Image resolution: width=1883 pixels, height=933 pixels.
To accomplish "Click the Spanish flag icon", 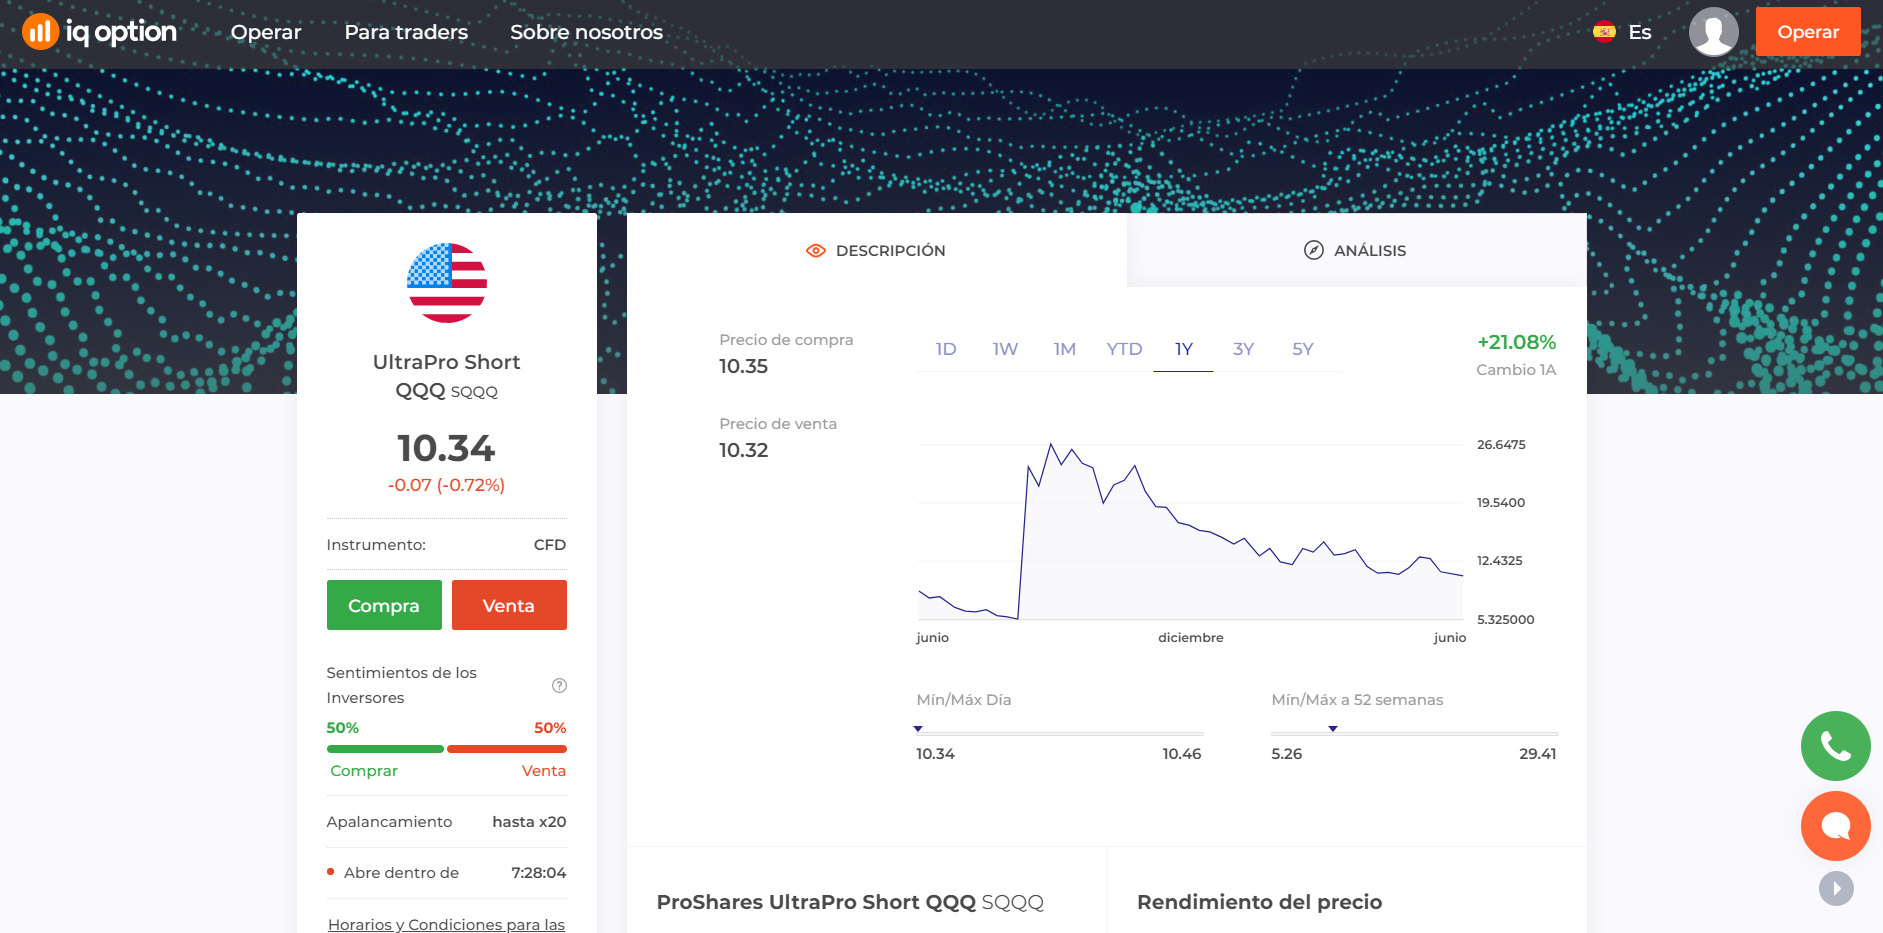I will point(1604,32).
